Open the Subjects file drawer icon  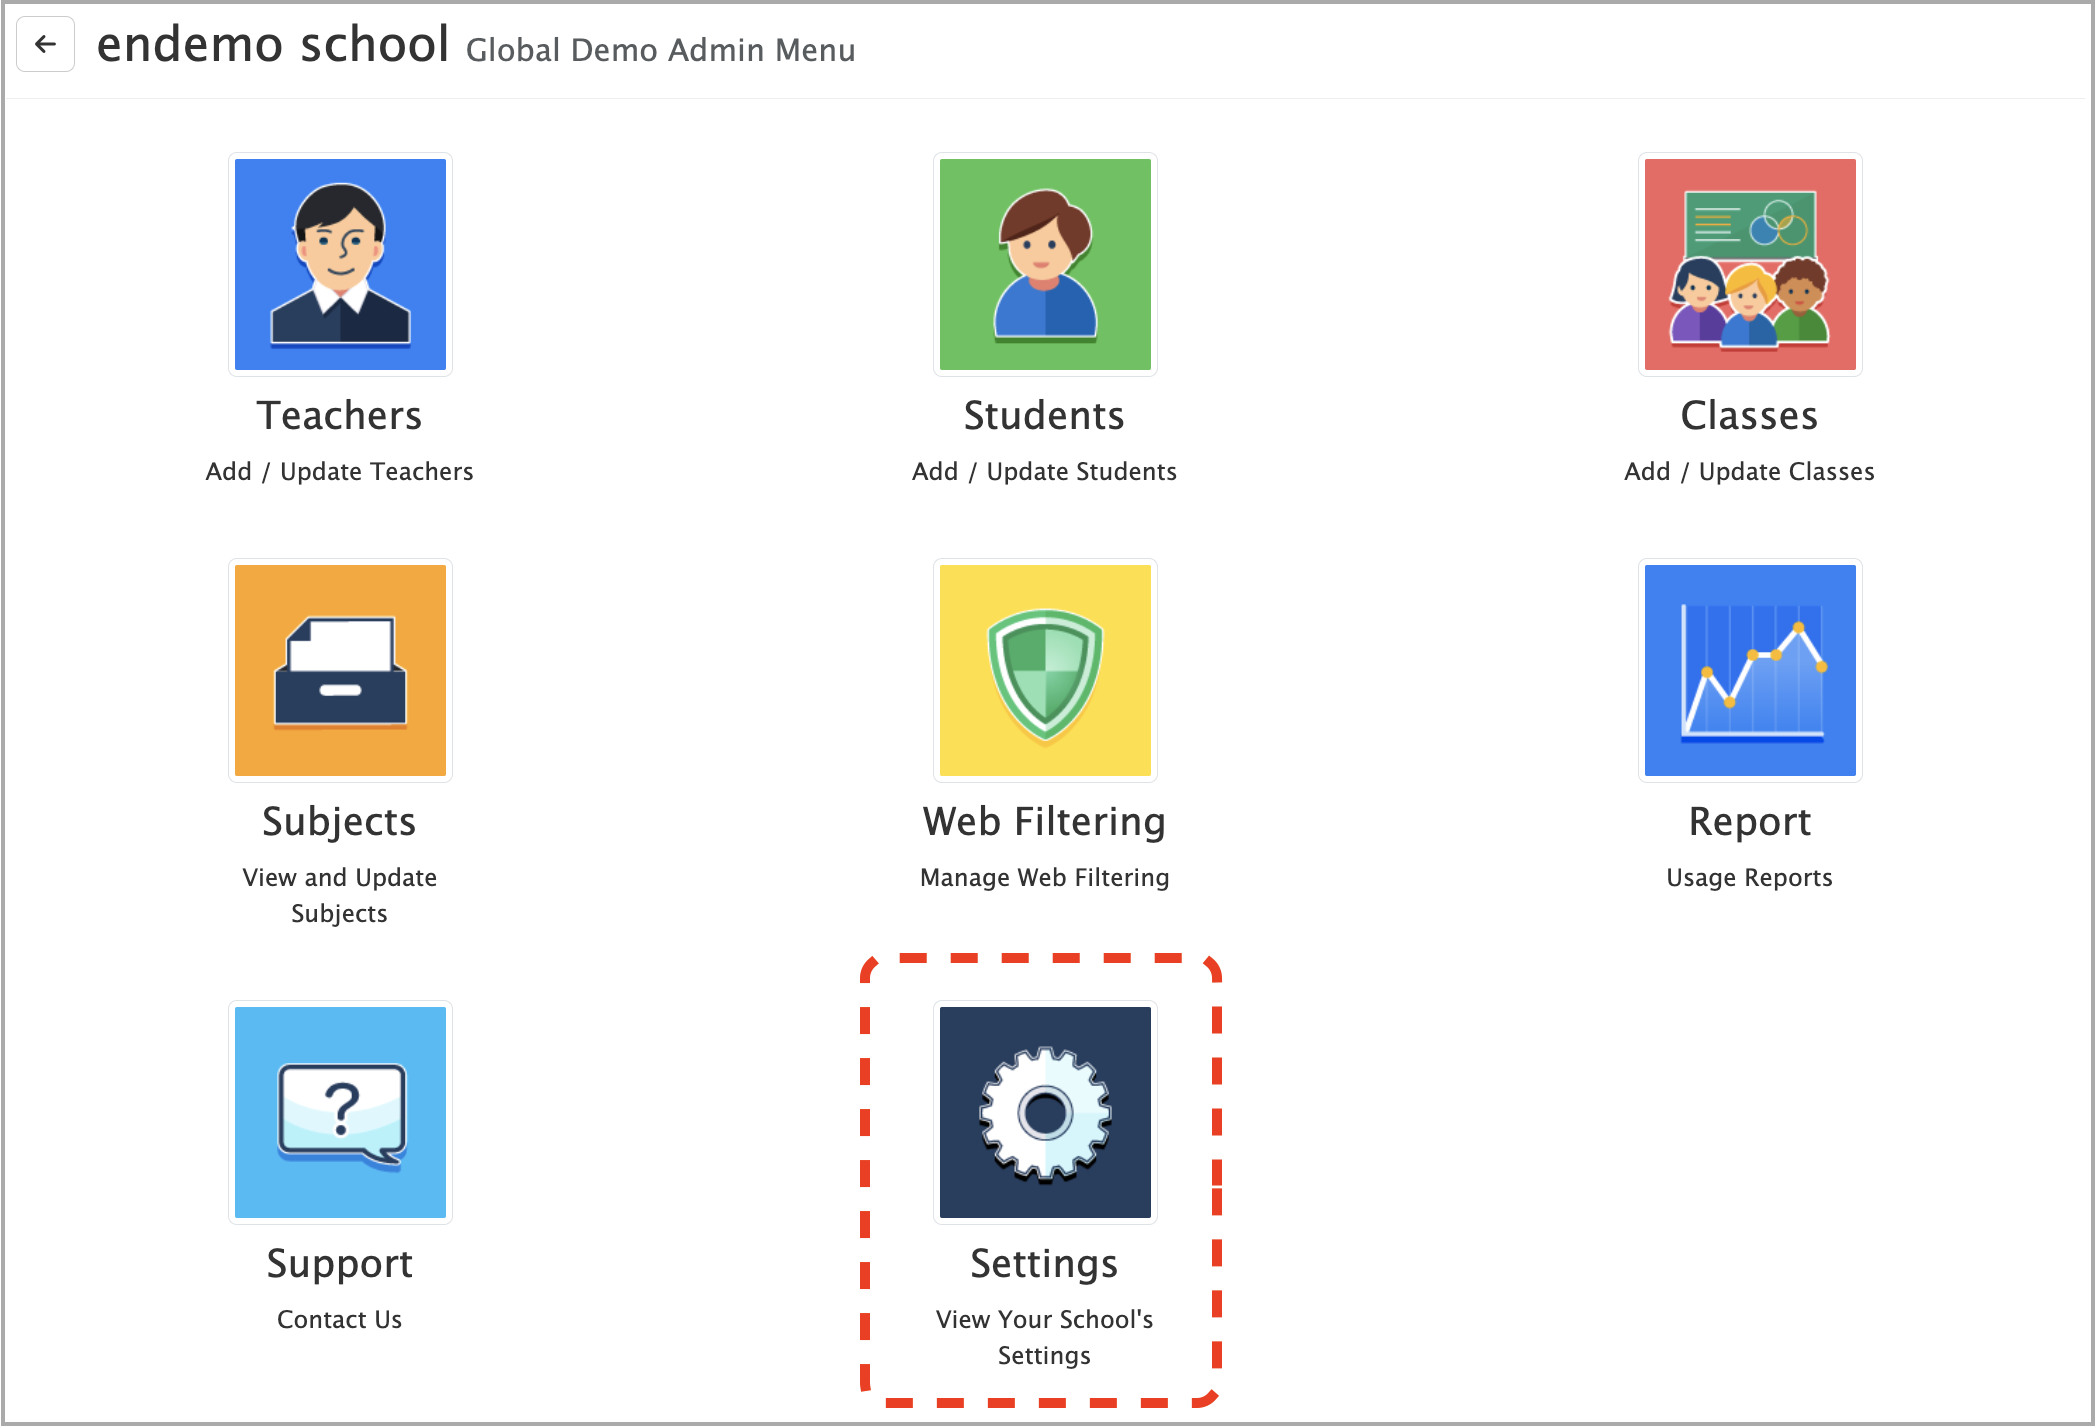[340, 670]
